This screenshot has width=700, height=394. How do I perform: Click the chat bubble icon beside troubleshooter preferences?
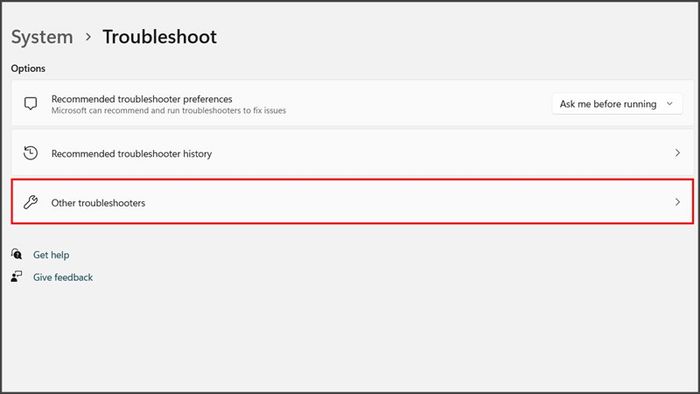[30, 104]
